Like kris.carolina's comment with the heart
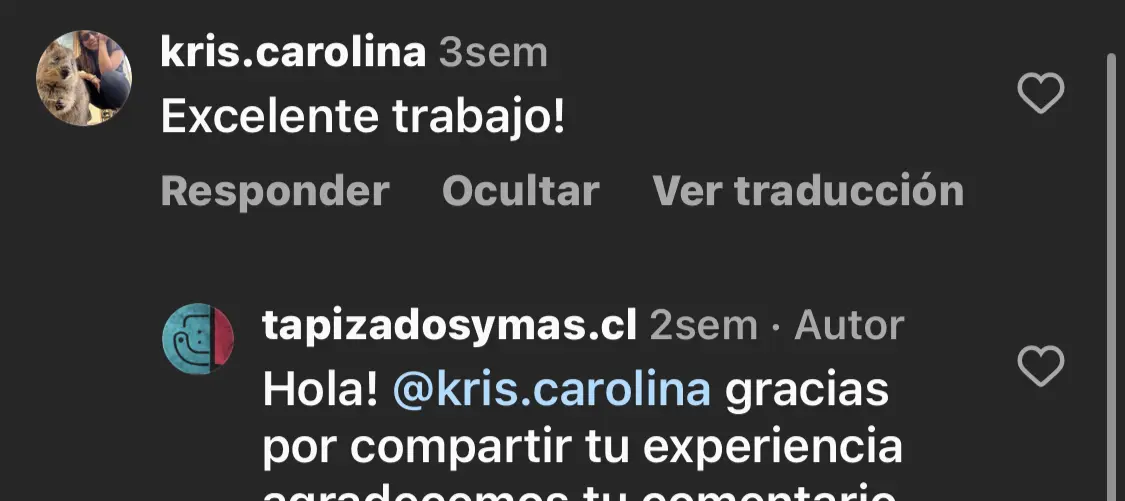This screenshot has height=501, width=1125. coord(1040,93)
